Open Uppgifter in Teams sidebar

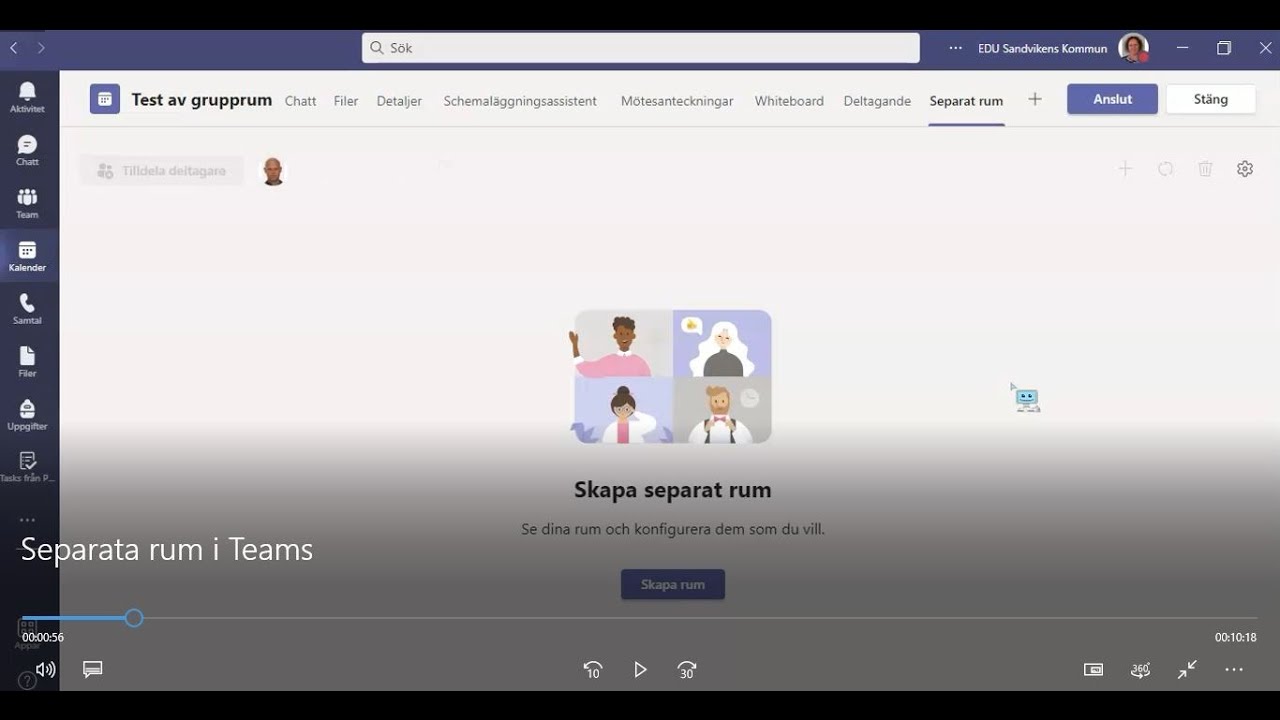(27, 415)
